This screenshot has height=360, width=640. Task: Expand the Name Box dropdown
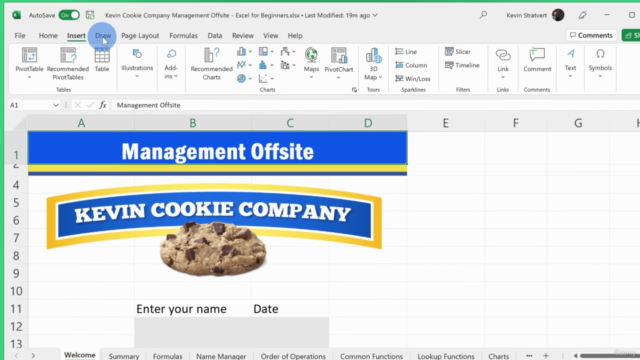pyautogui.click(x=56, y=105)
